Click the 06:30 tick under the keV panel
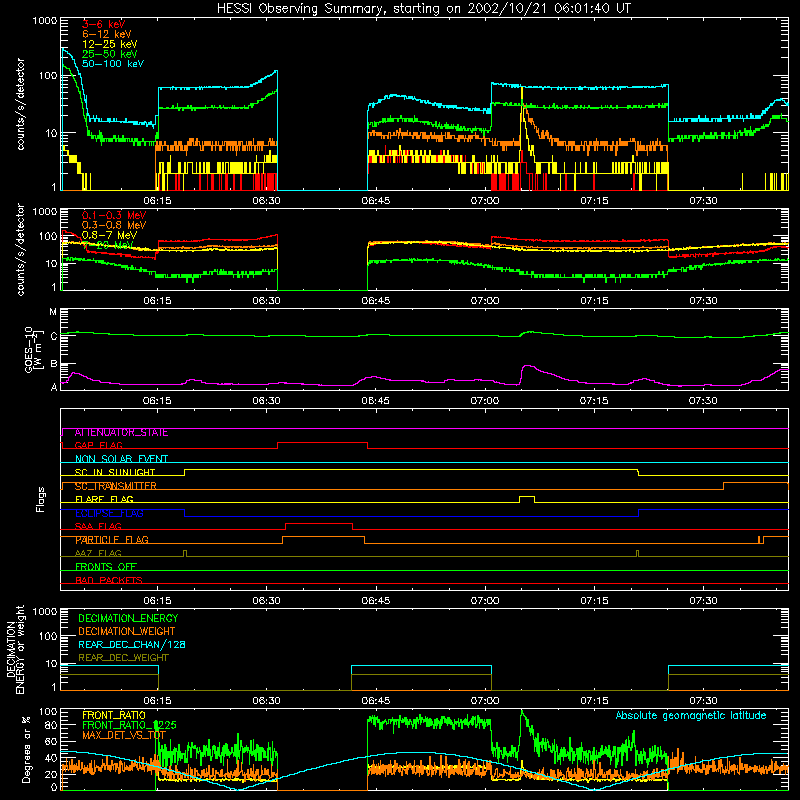 coord(266,201)
